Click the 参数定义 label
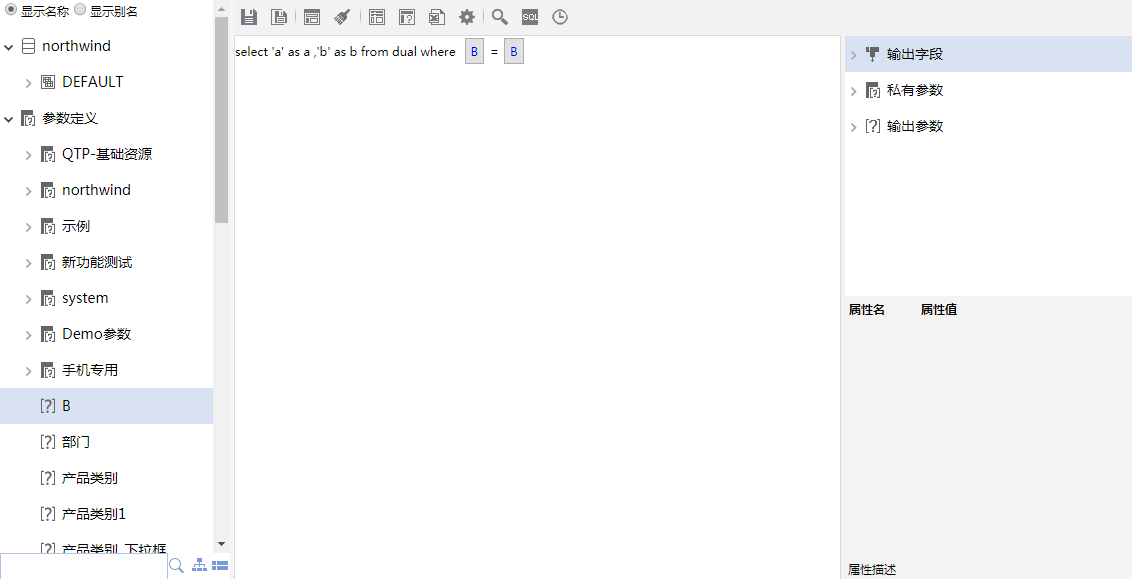This screenshot has height=579, width=1132. click(x=70, y=118)
